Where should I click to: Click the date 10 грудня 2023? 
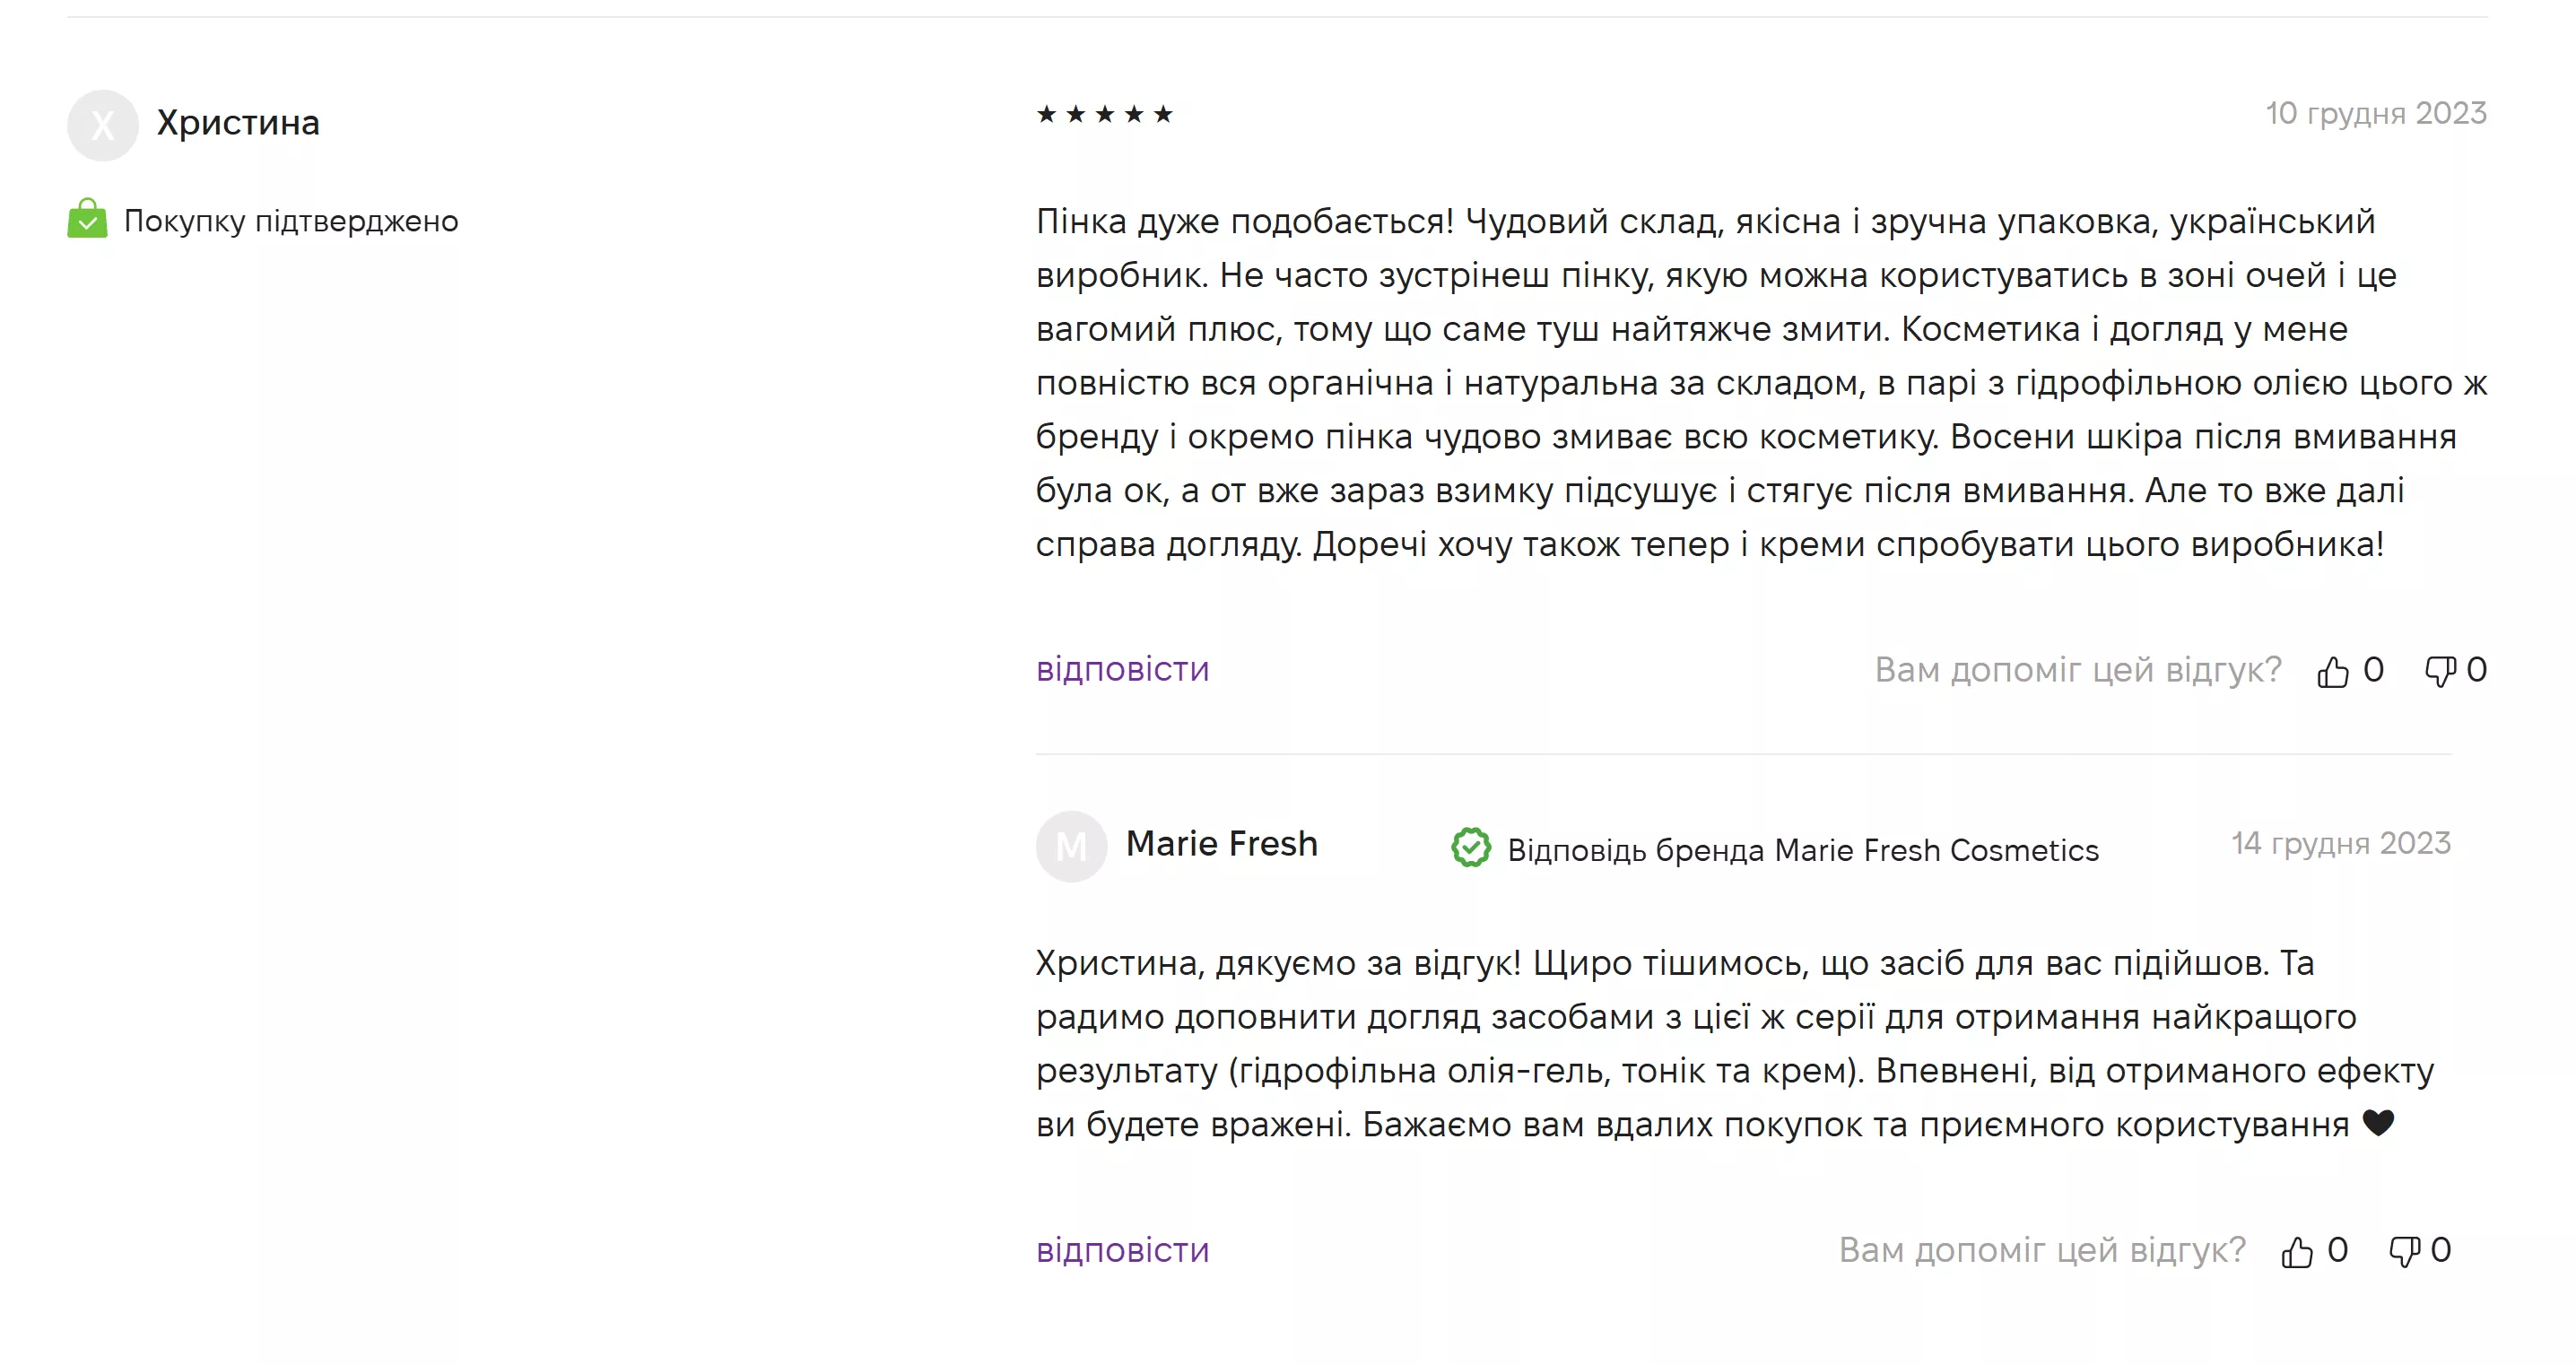coord(2375,113)
